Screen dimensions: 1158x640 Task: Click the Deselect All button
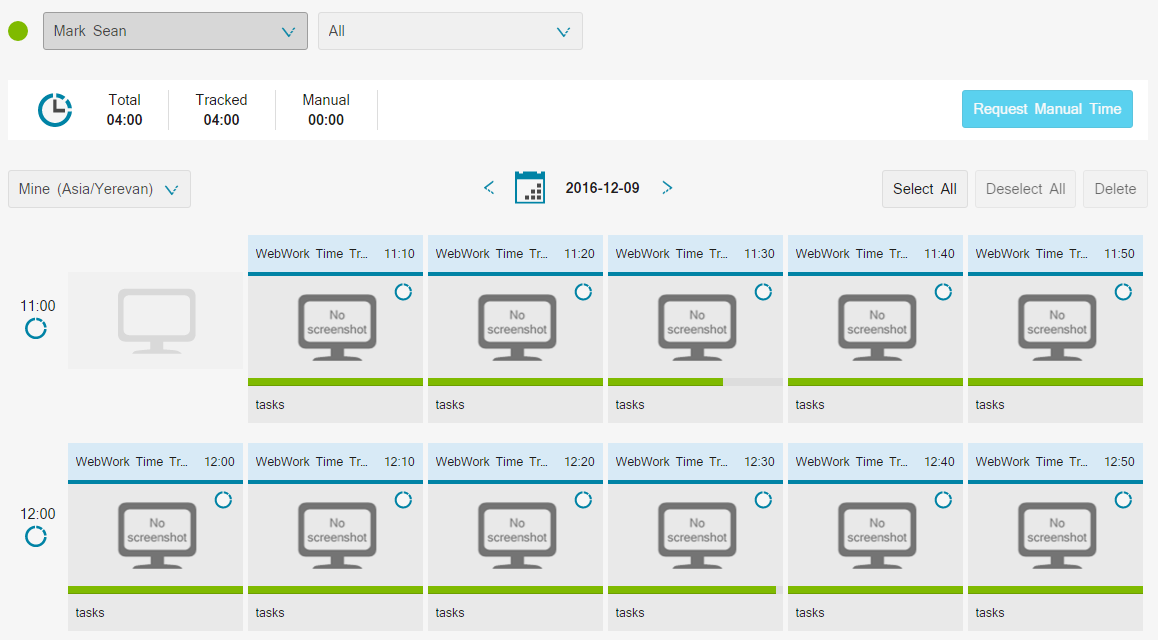coord(1026,189)
